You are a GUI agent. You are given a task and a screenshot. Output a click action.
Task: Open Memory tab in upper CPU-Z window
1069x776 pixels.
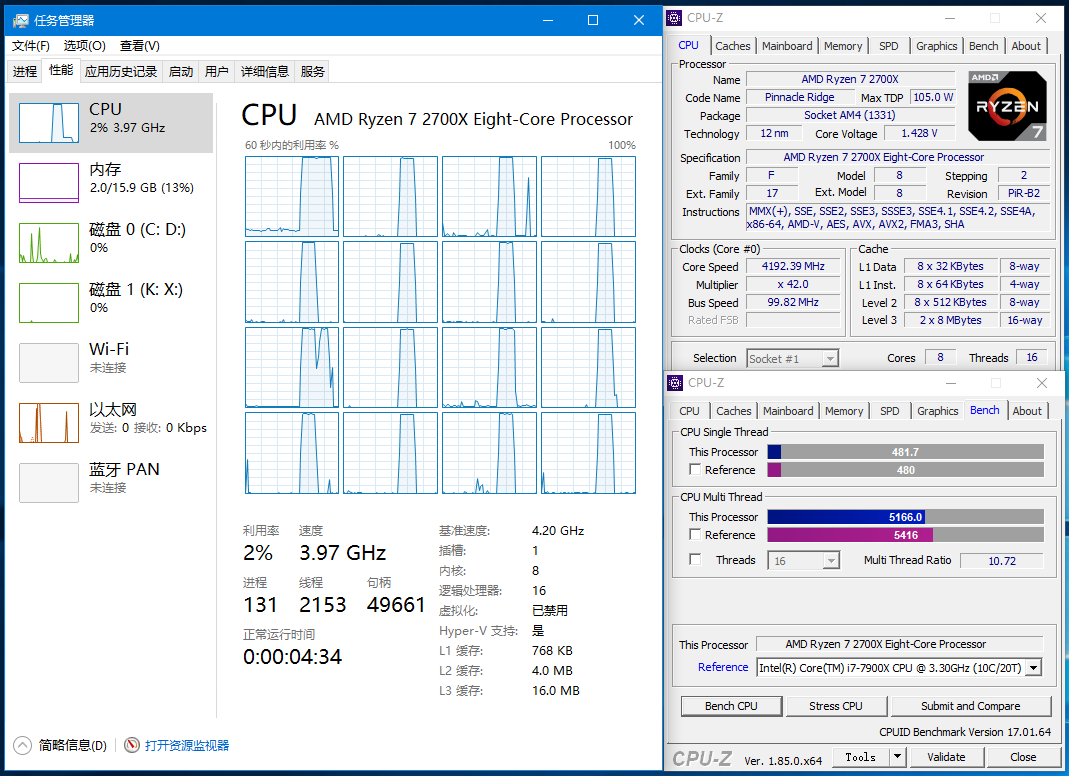(843, 46)
